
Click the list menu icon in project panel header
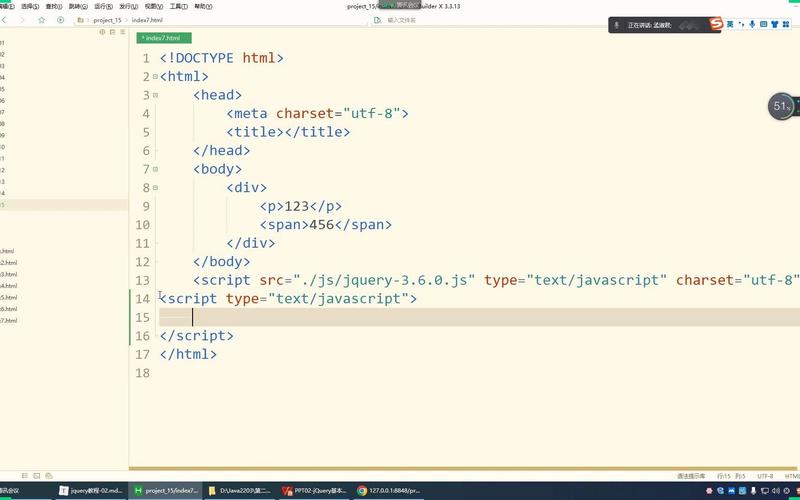click(x=122, y=32)
